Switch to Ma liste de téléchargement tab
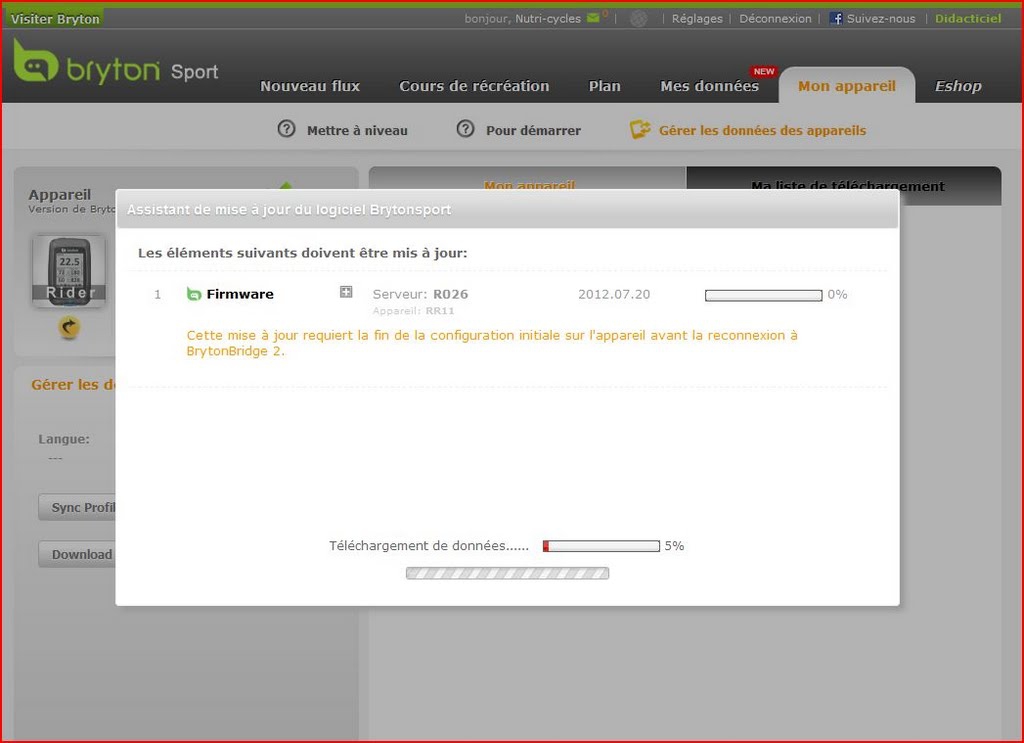The image size is (1024, 743). [844, 185]
